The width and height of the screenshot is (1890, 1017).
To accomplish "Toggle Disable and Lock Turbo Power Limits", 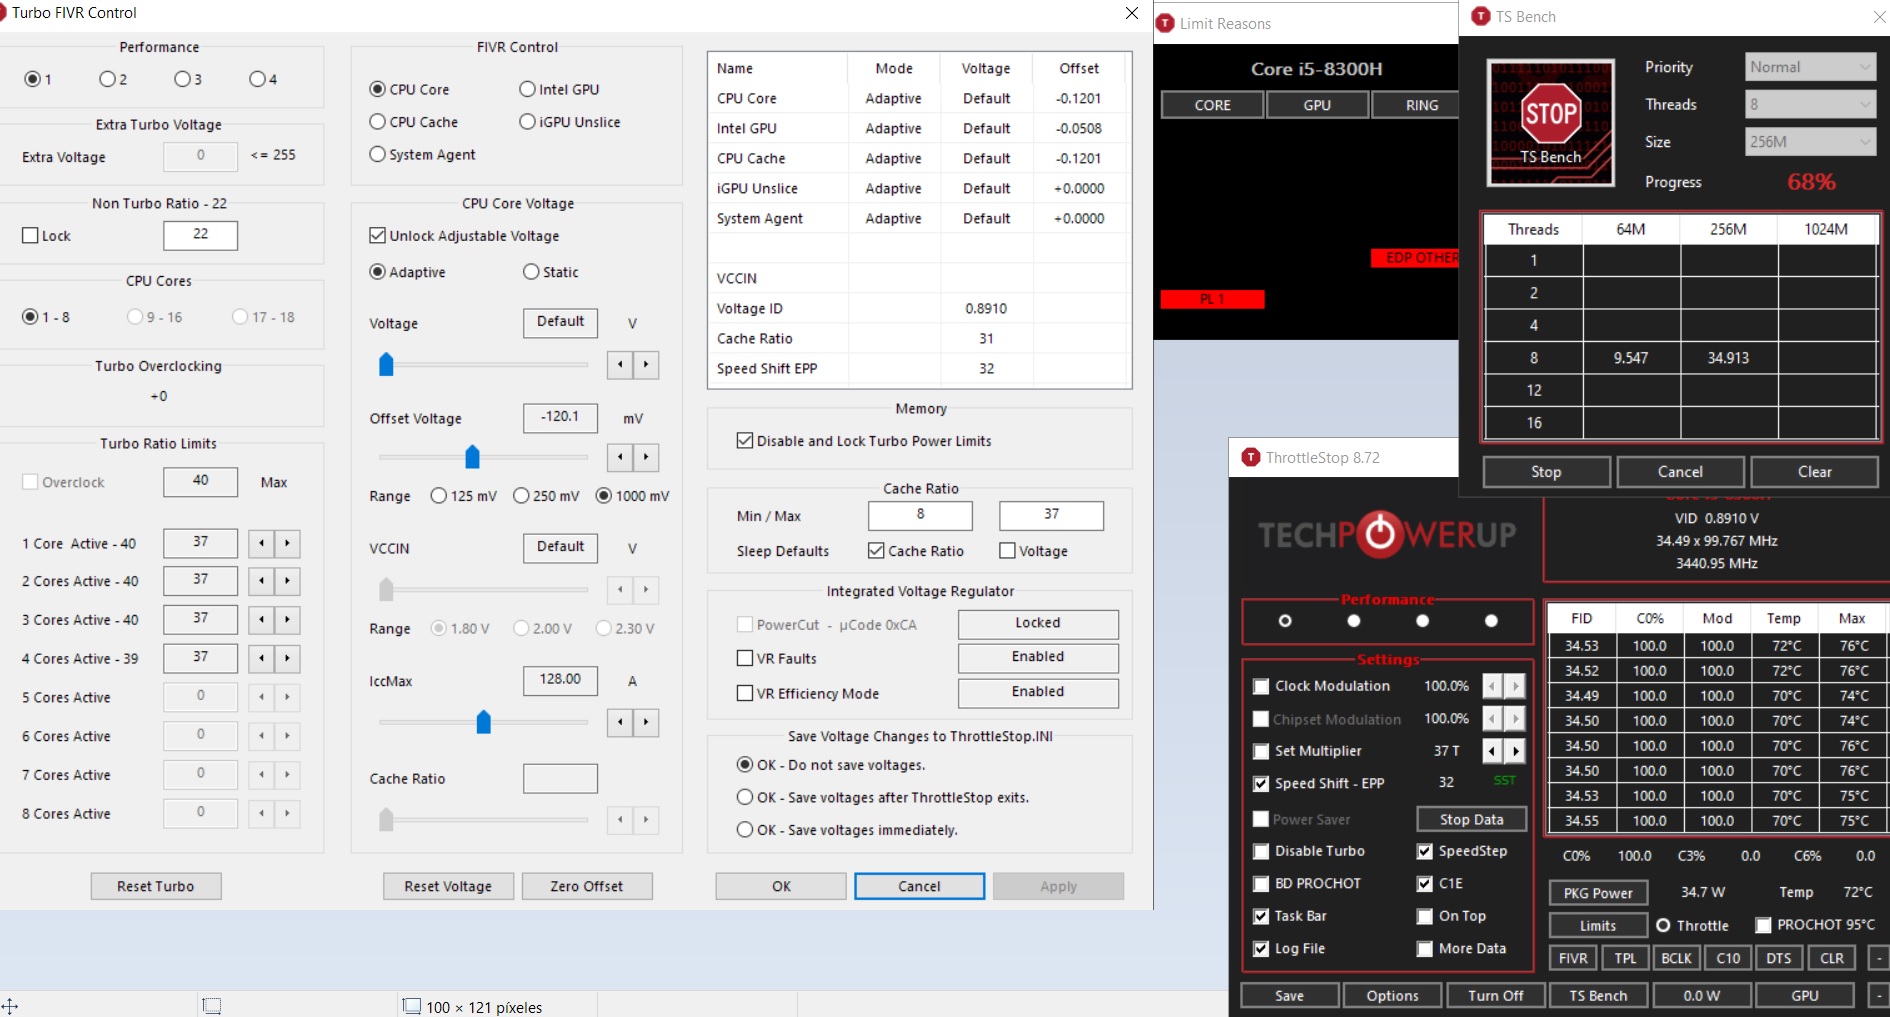I will [745, 441].
